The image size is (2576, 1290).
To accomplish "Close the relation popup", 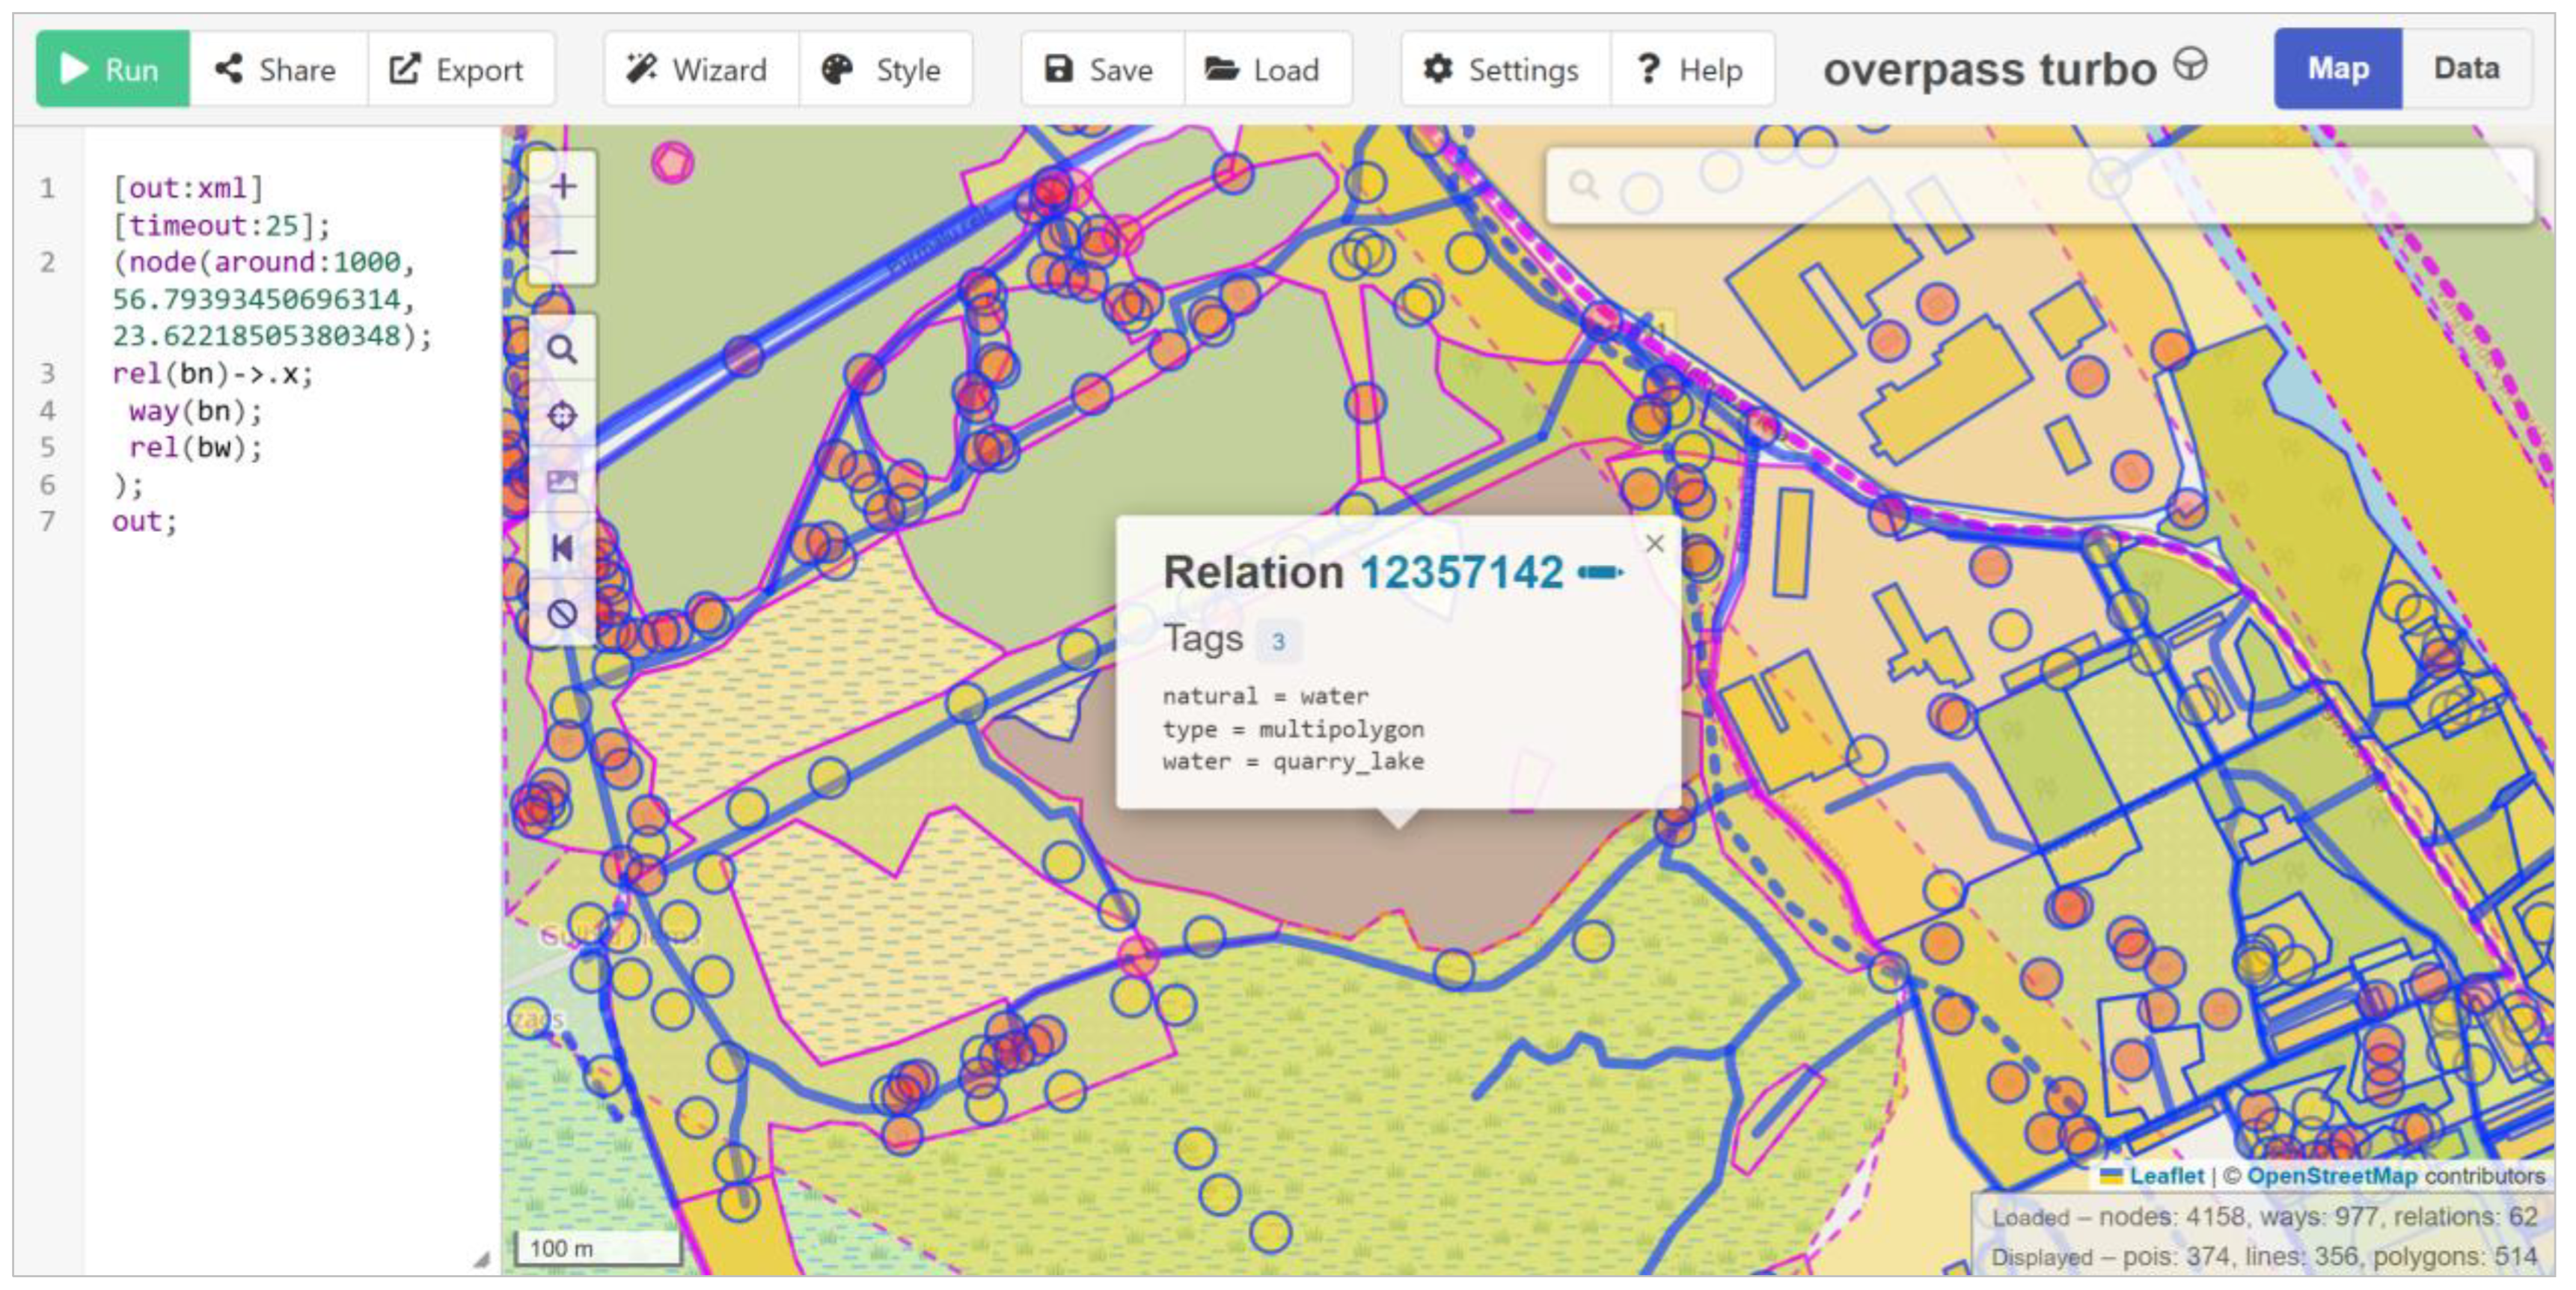I will (x=1655, y=543).
